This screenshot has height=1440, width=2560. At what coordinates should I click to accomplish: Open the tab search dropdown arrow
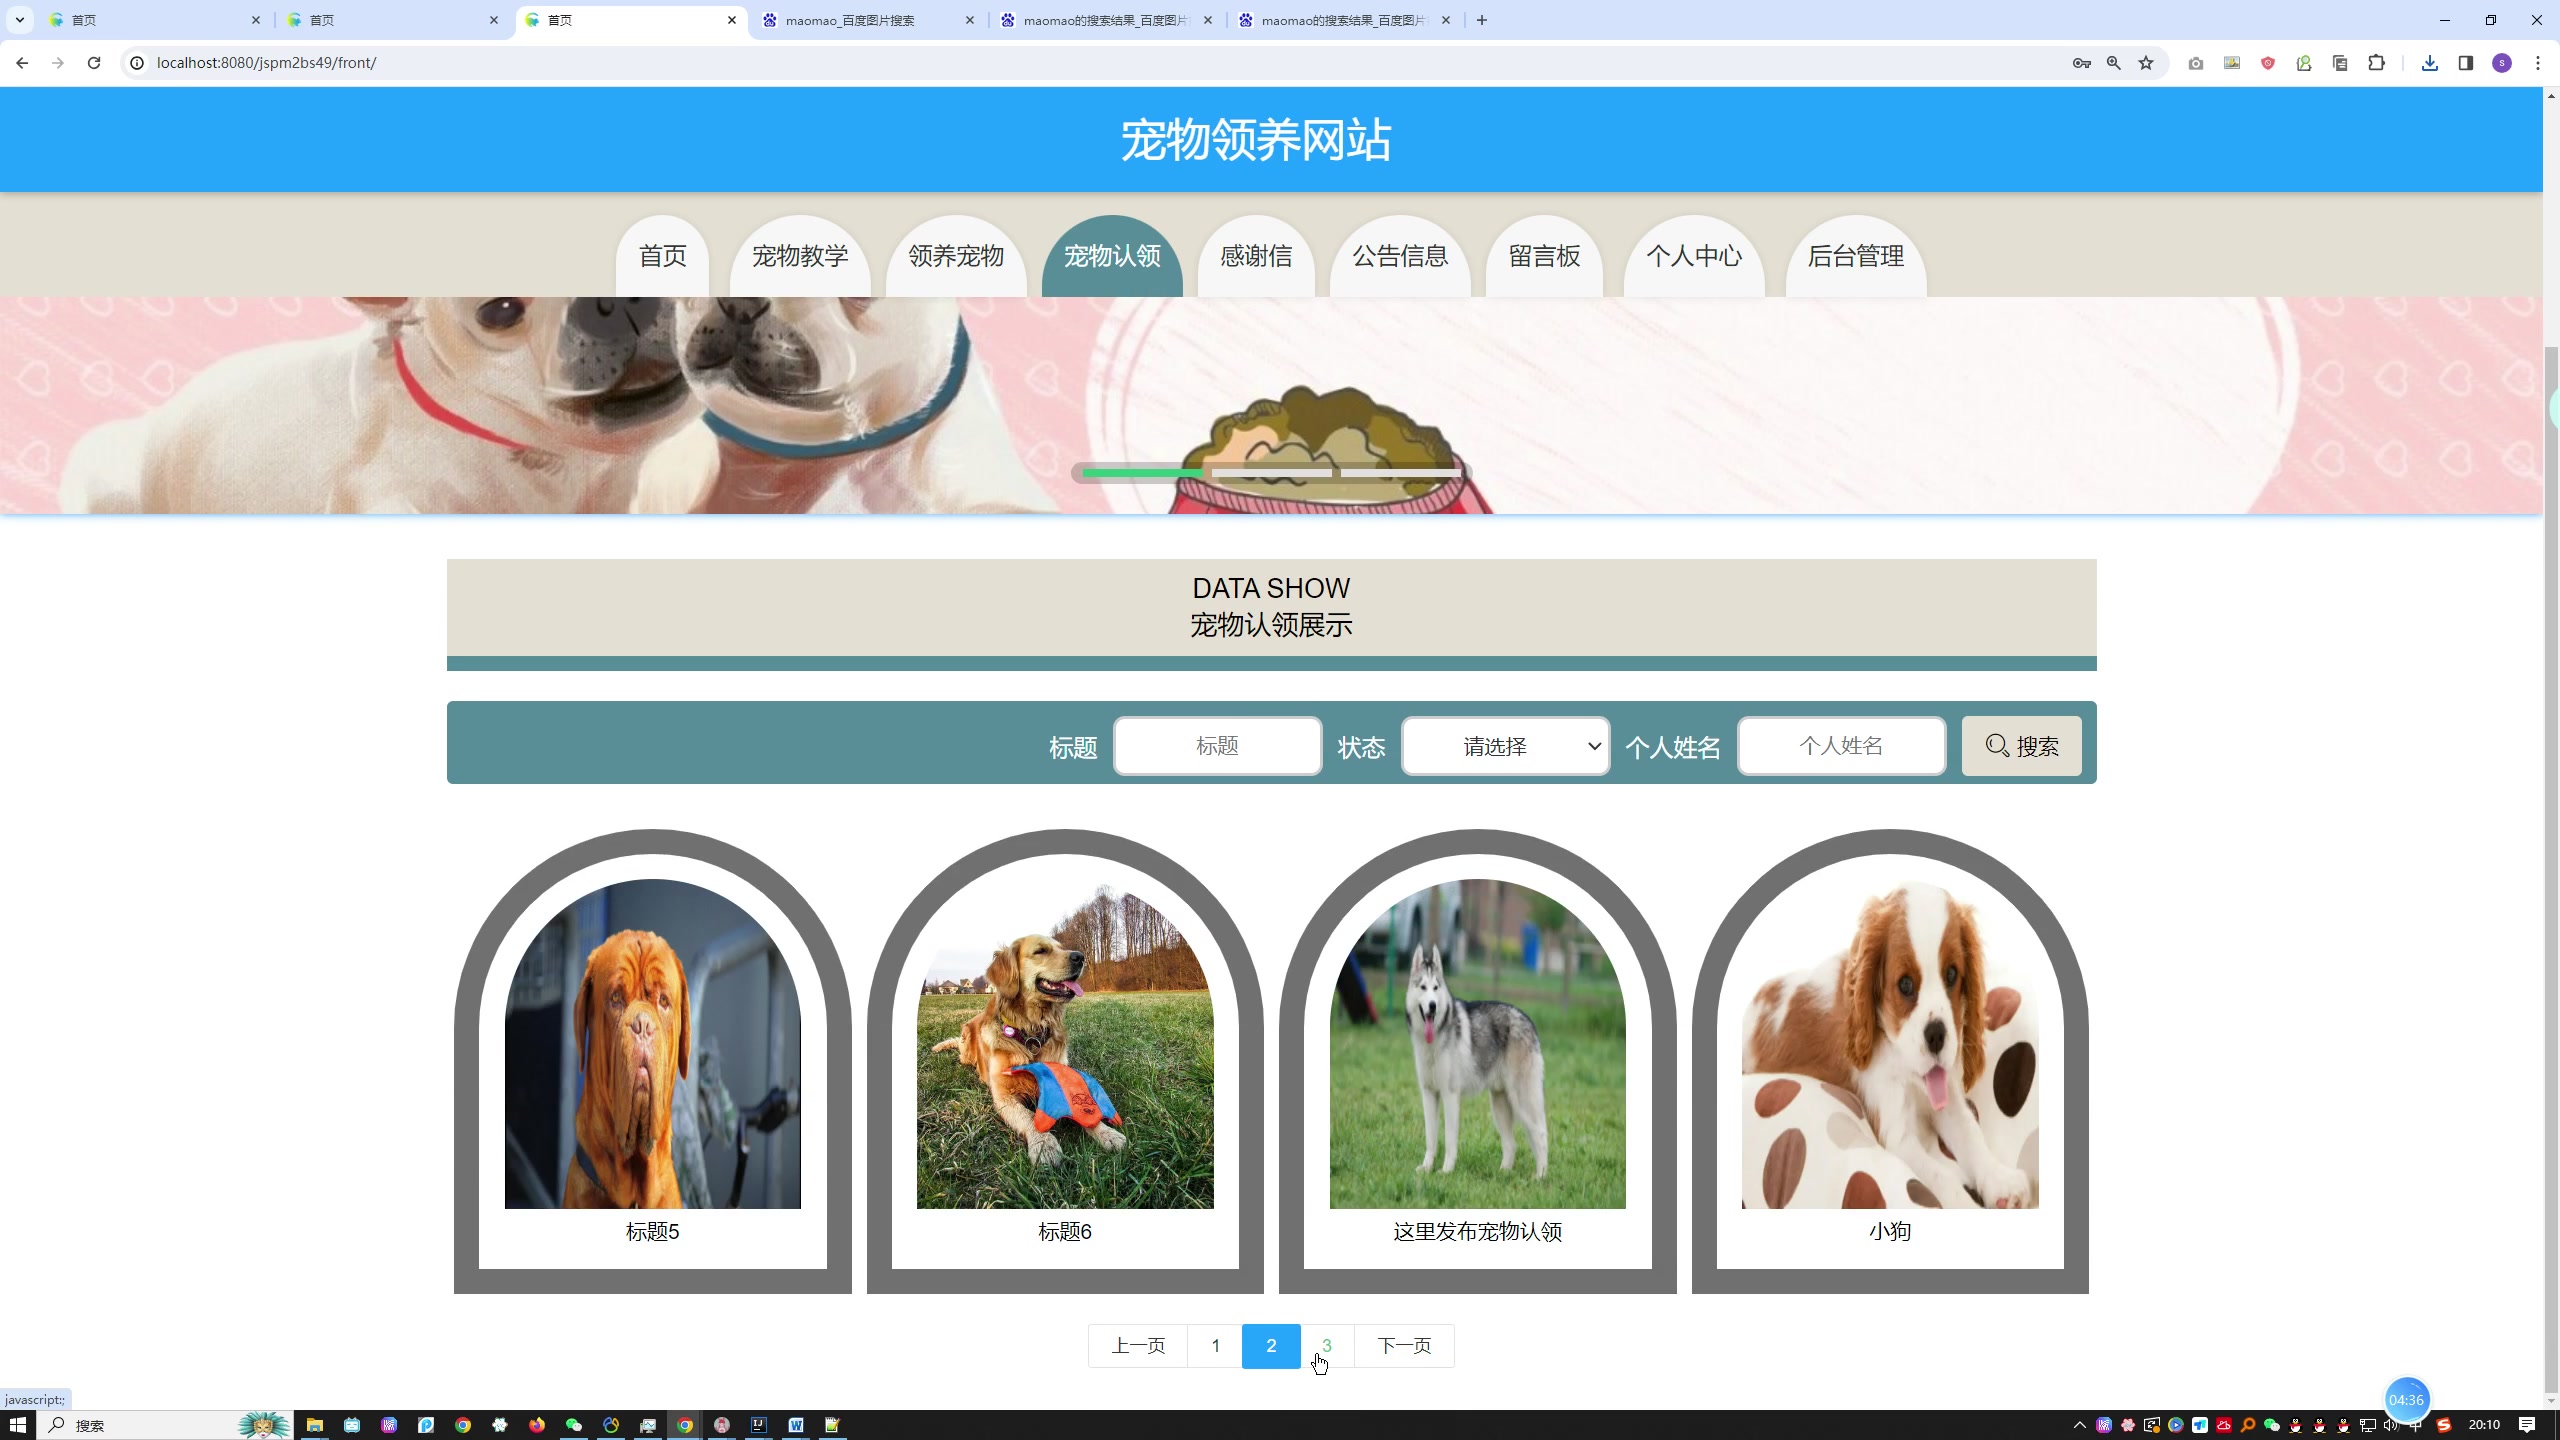tap(19, 20)
